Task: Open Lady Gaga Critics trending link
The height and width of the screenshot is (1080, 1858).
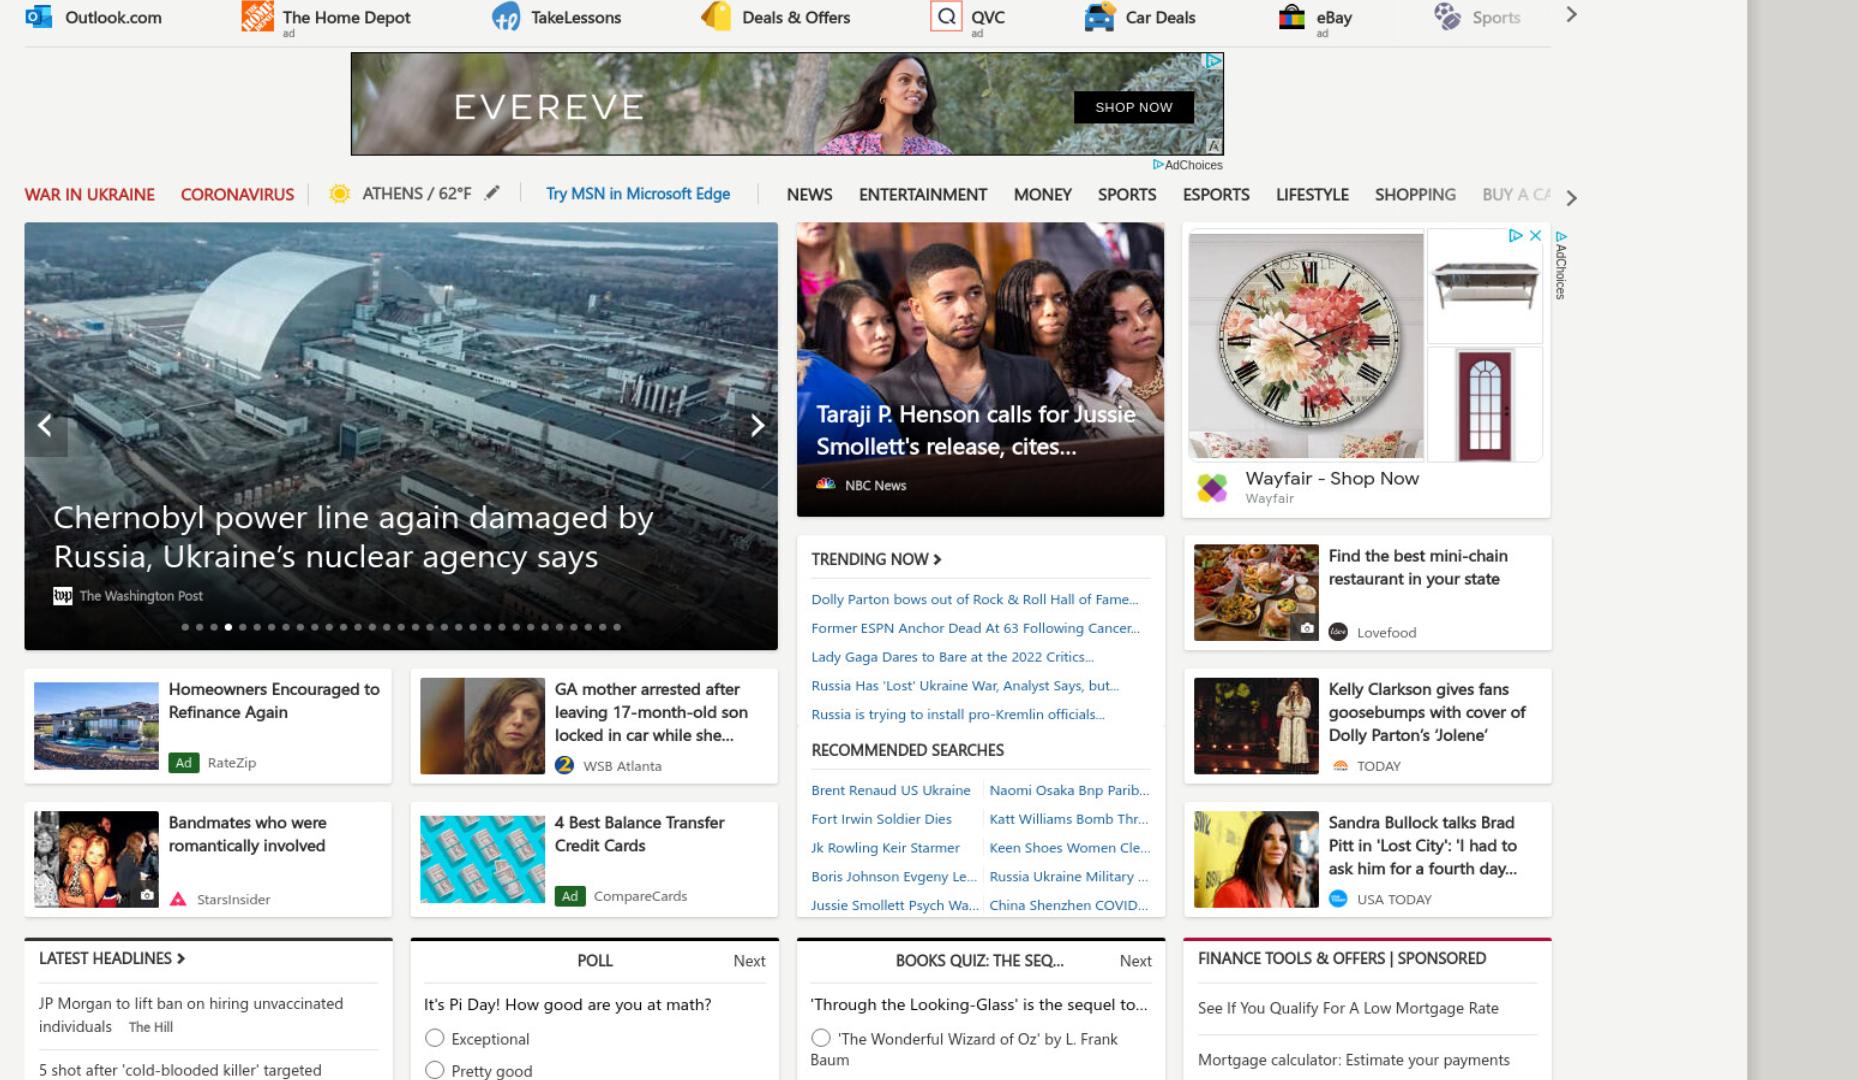Action: coord(952,657)
